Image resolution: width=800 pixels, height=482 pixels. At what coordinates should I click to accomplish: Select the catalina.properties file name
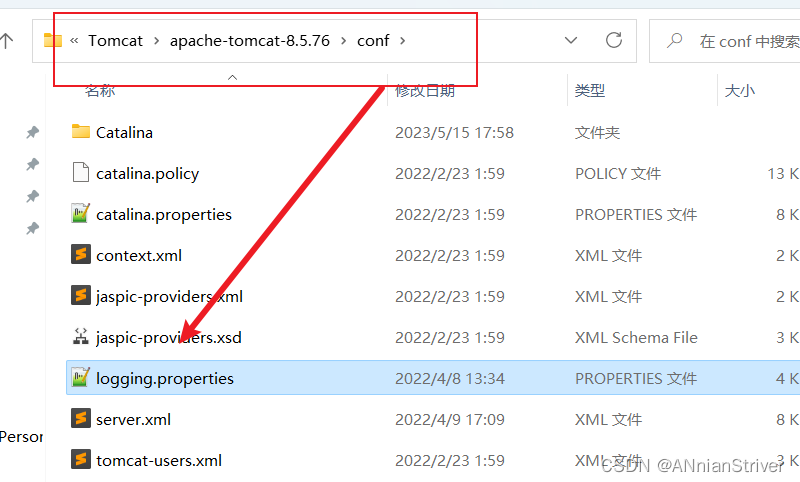click(x=164, y=215)
